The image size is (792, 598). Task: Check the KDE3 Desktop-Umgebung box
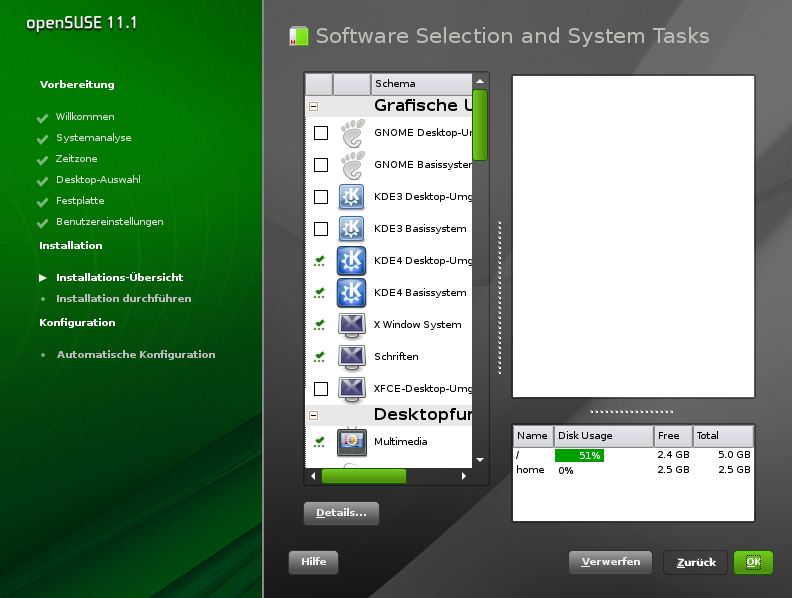point(321,197)
